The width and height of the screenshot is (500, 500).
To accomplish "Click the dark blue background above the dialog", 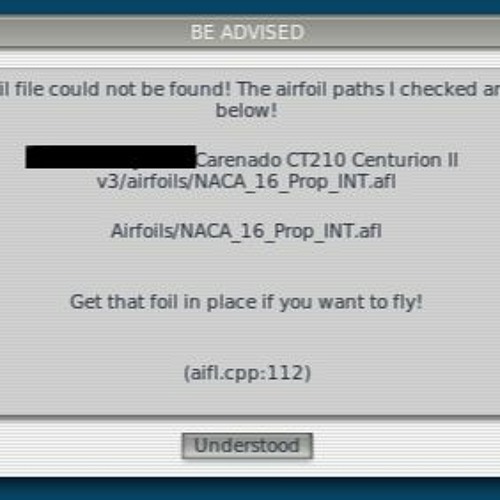I will point(250,7).
